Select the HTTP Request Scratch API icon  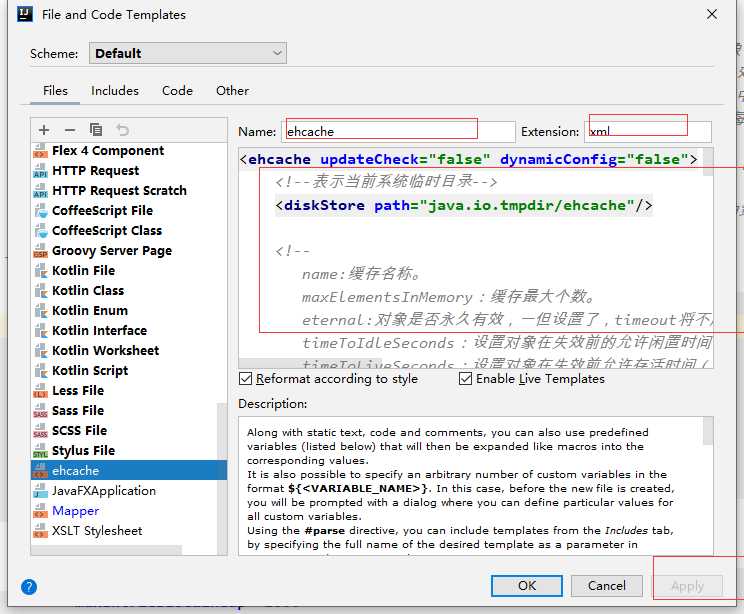[x=41, y=191]
